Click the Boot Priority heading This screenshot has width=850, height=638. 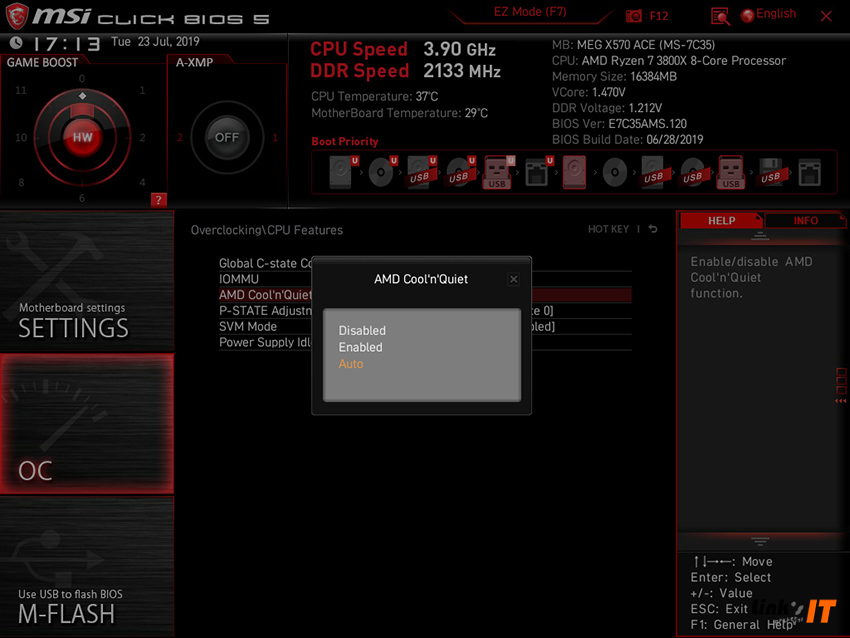click(x=345, y=141)
